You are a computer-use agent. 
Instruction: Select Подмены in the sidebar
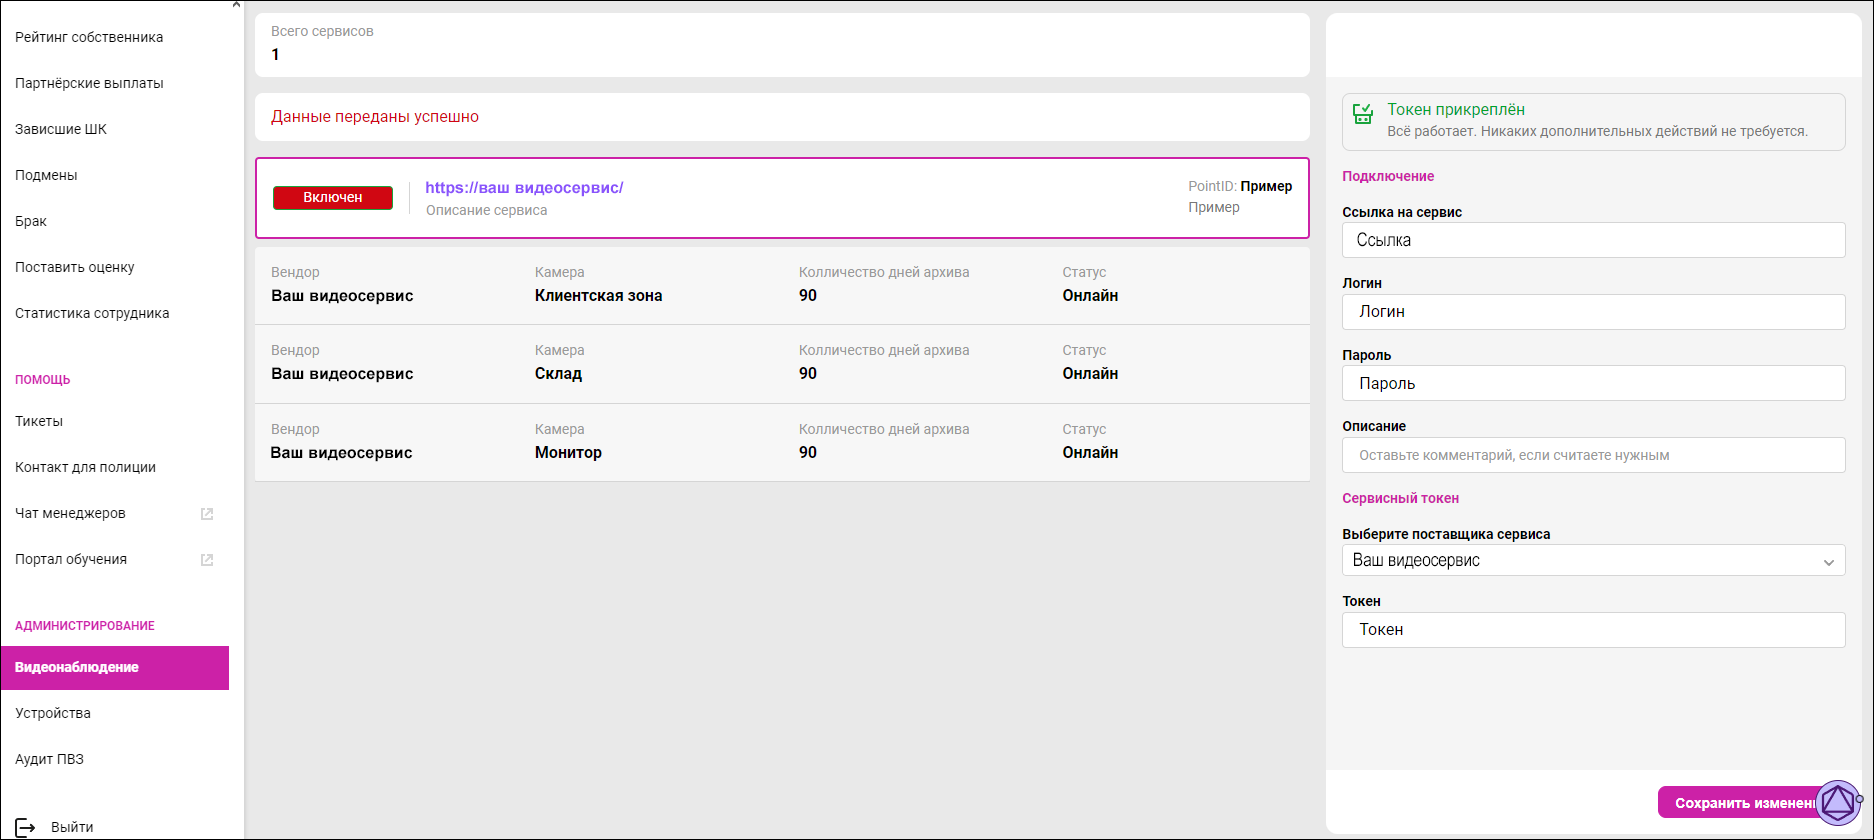(x=46, y=175)
